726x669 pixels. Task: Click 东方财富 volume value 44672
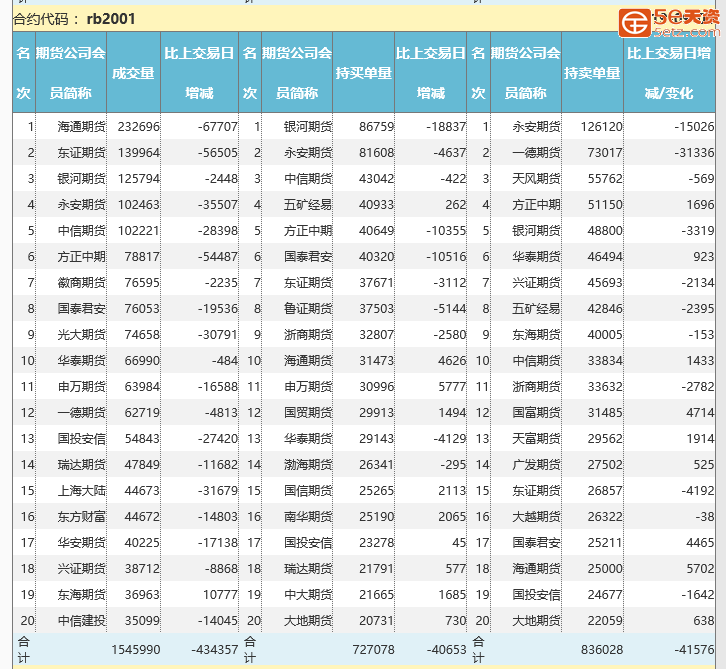tap(142, 516)
